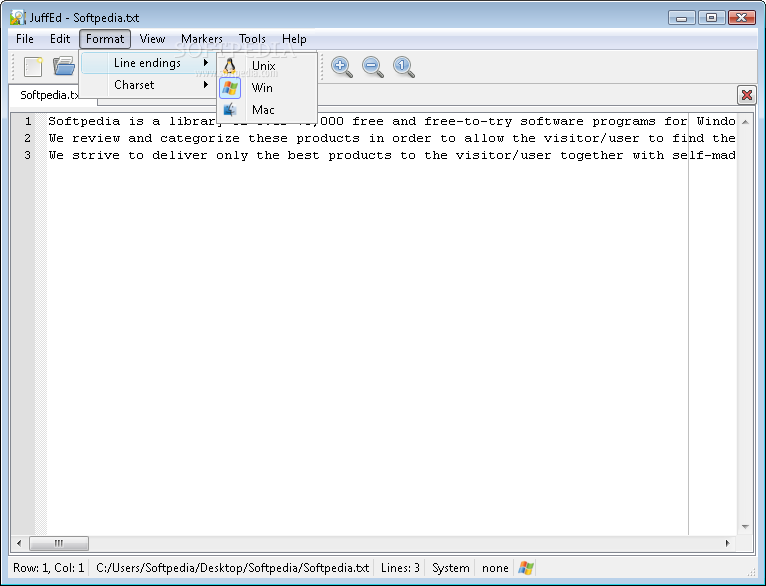Click line number 2 in the margin
This screenshot has width=766, height=586.
tap(28, 138)
